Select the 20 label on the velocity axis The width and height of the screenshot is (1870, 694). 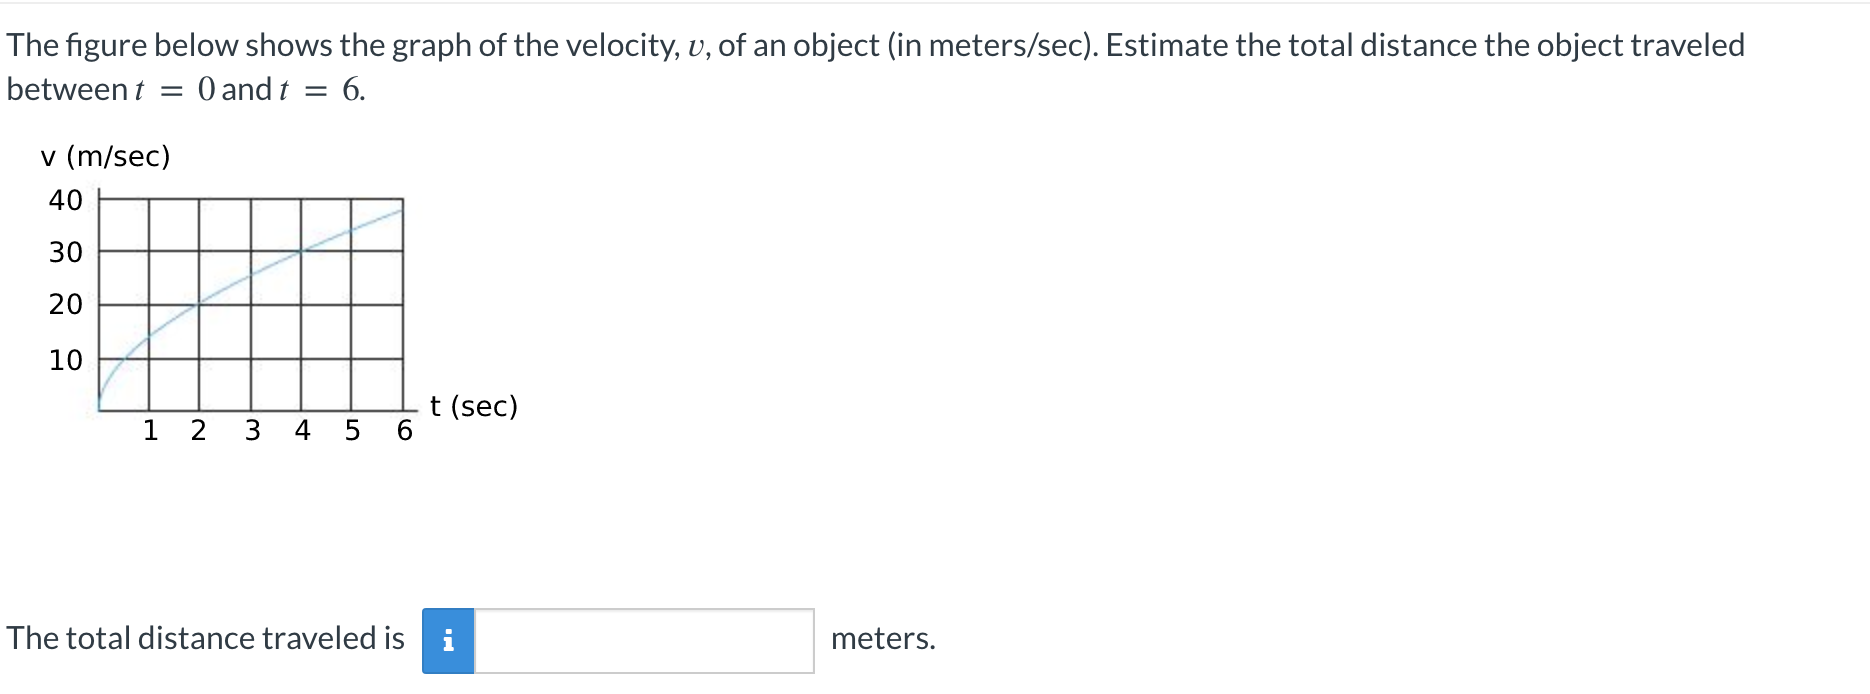coord(66,304)
